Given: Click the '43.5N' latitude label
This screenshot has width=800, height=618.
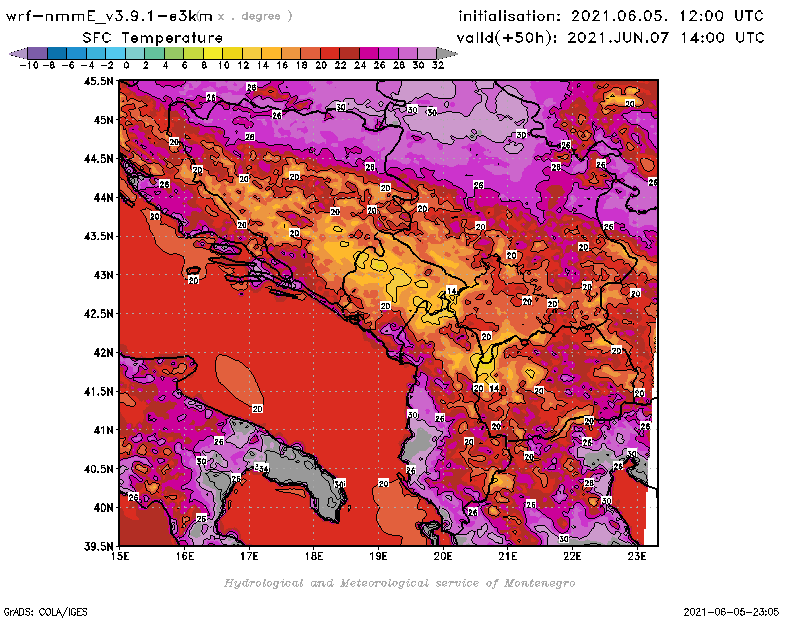Looking at the screenshot, I should pos(98,236).
